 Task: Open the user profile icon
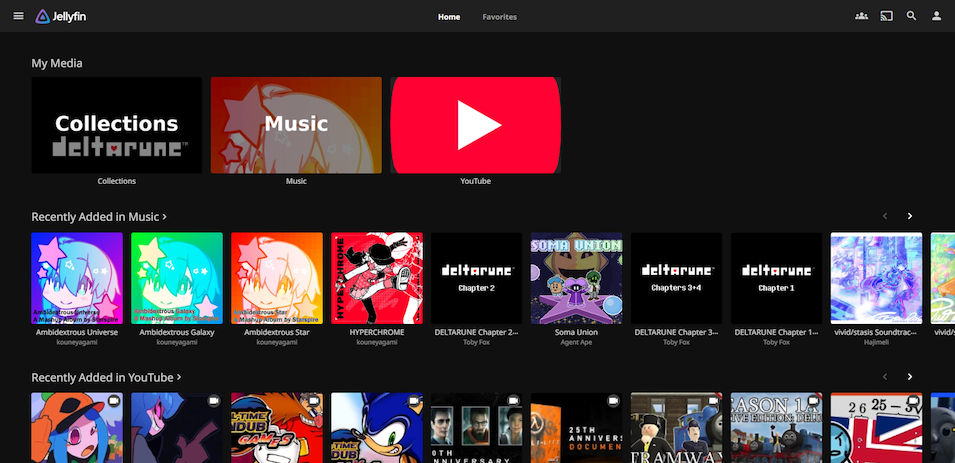pyautogui.click(x=937, y=16)
